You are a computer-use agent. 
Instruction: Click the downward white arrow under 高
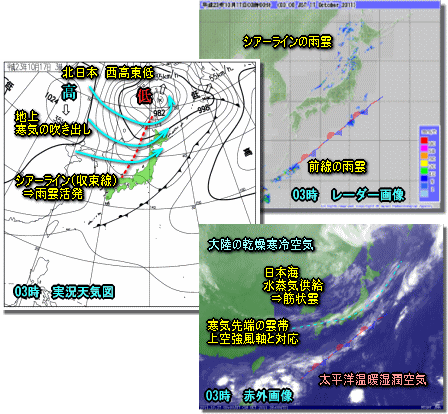[x=66, y=109]
